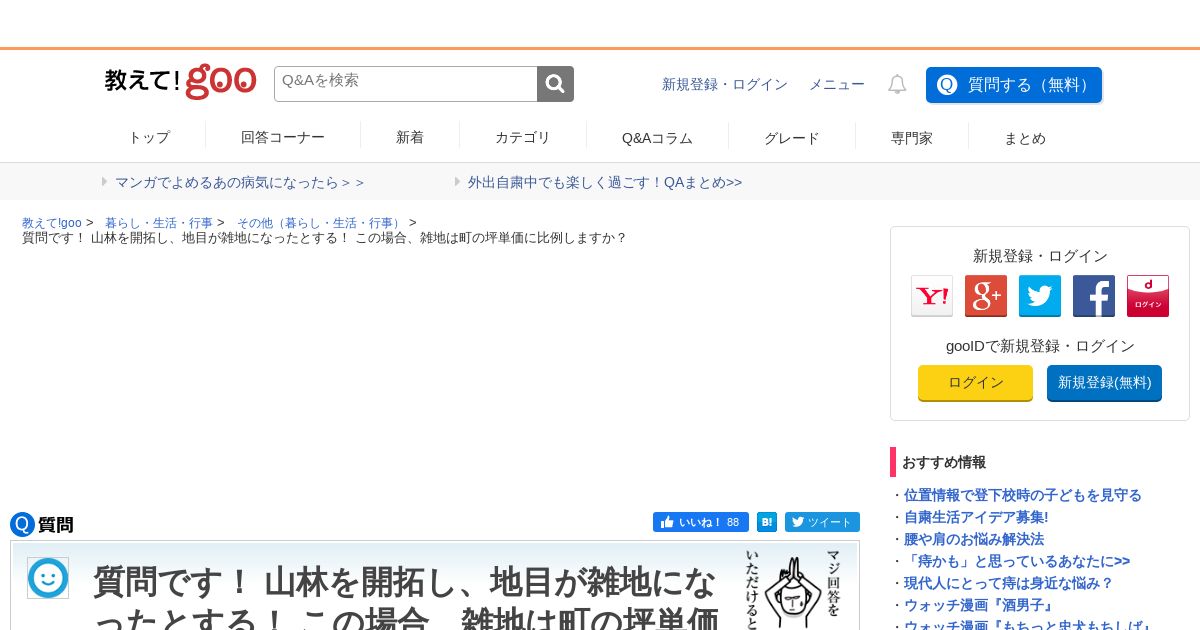Open 位置情報で登下校時の子どもを見守る link
This screenshot has width=1200, height=630.
pyautogui.click(x=1023, y=495)
